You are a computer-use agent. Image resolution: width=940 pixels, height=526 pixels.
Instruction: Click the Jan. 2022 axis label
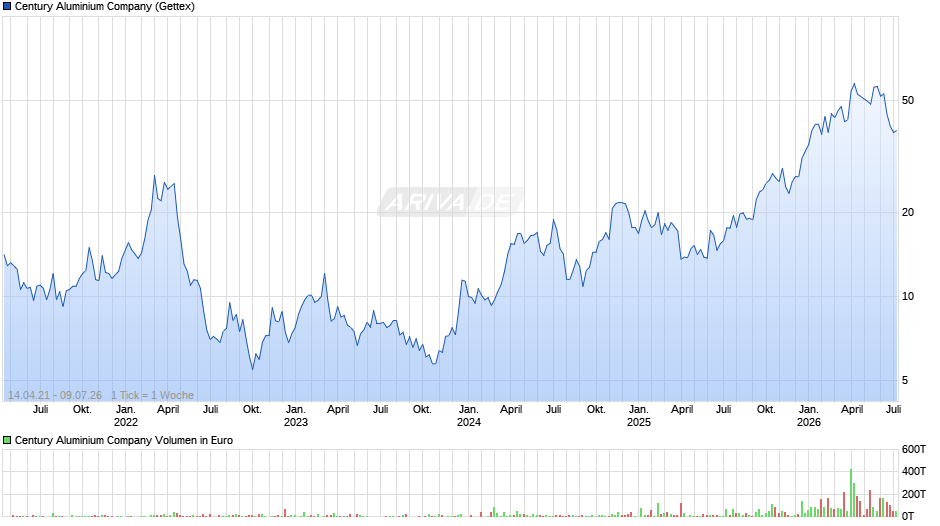126,416
